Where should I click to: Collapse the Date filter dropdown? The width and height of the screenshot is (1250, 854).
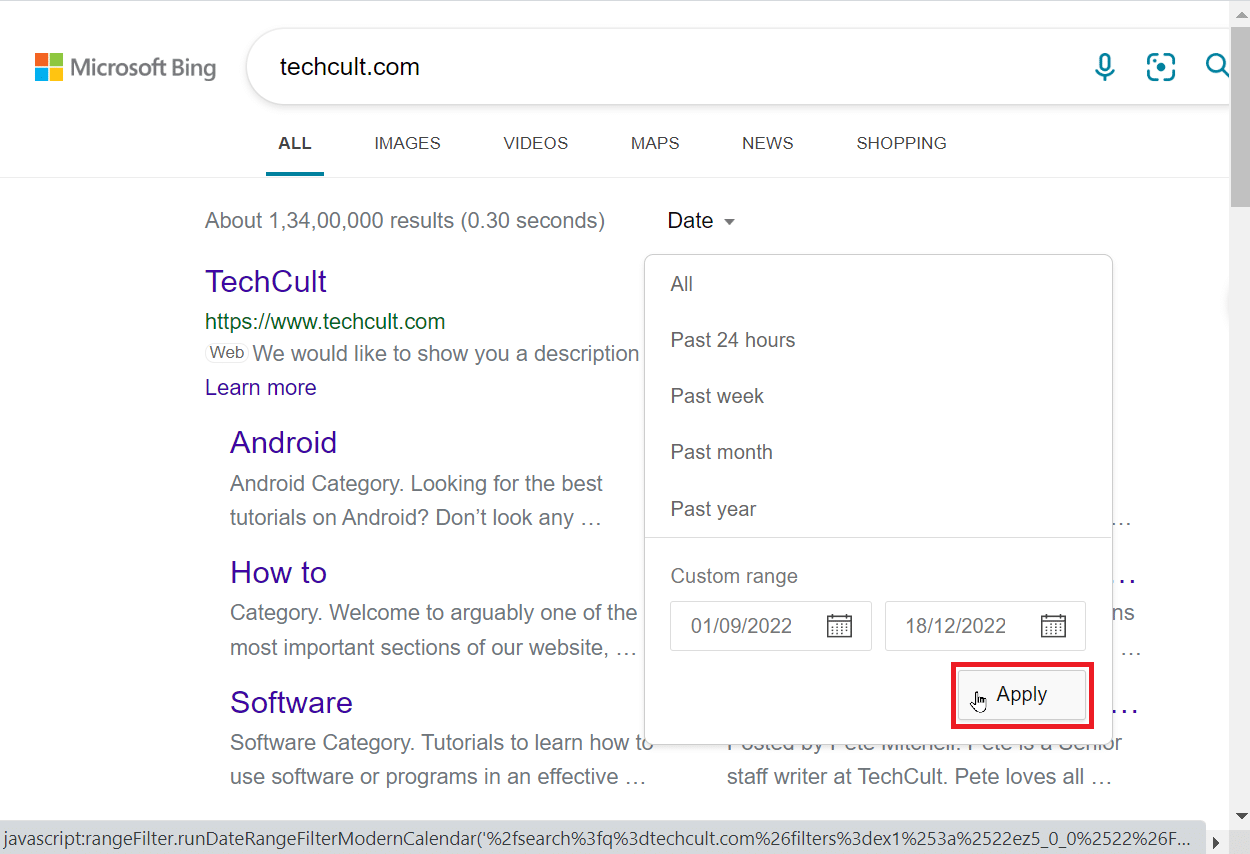[x=701, y=221]
